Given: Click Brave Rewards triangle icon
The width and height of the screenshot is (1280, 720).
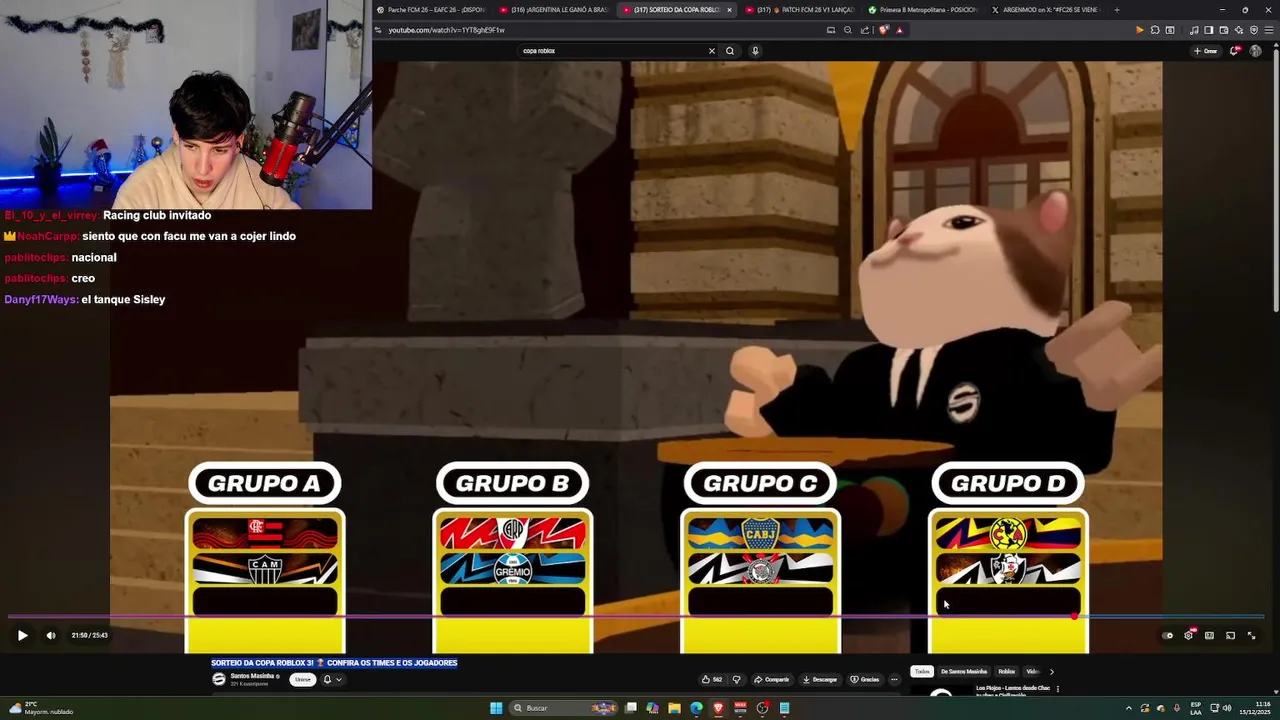Looking at the screenshot, I should [899, 30].
